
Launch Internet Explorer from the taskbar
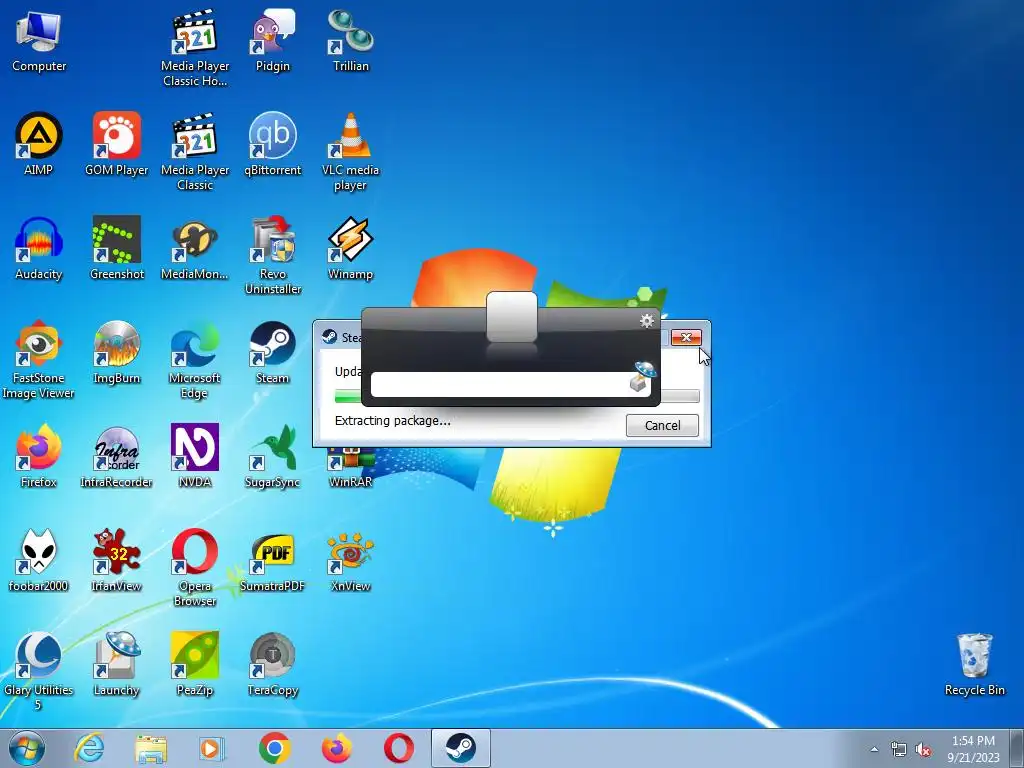[x=89, y=748]
